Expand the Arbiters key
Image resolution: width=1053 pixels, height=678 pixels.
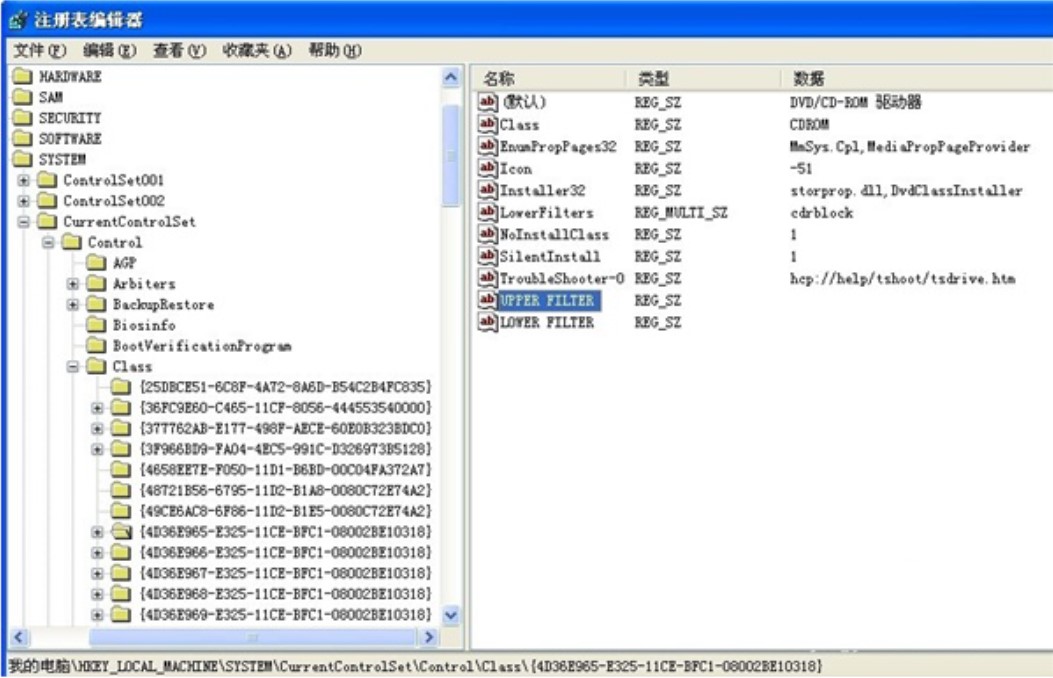pos(73,284)
